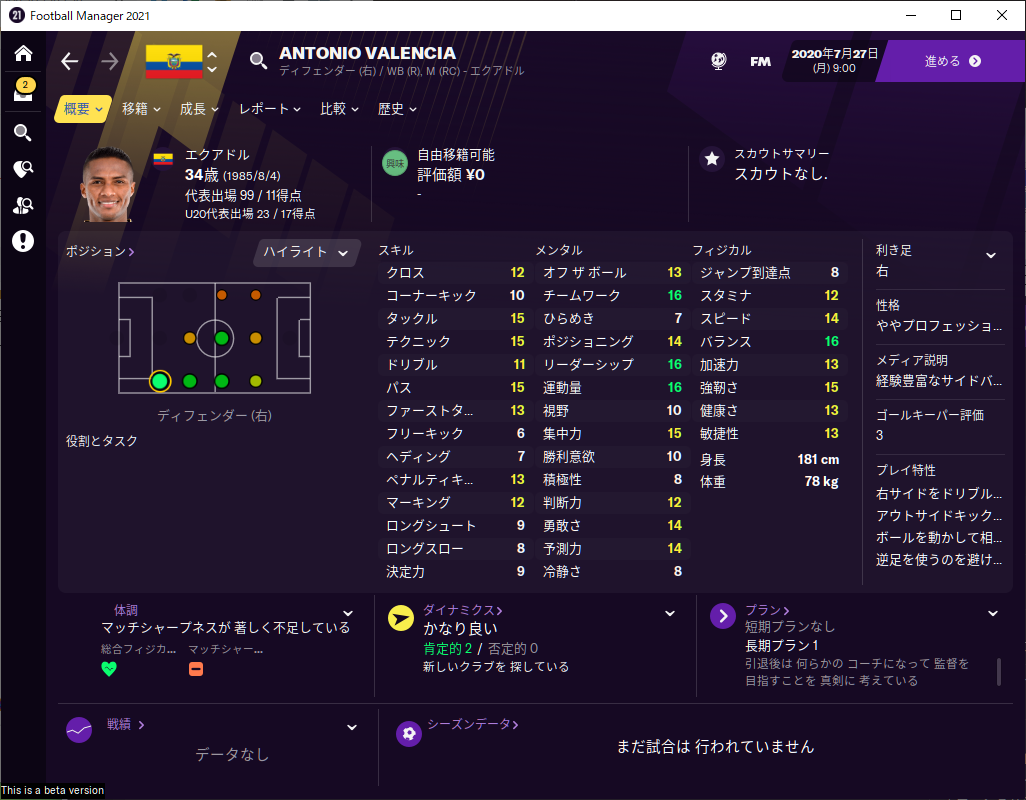This screenshot has width=1026, height=800.
Task: Open the header search magnifier icon
Action: (x=258, y=61)
